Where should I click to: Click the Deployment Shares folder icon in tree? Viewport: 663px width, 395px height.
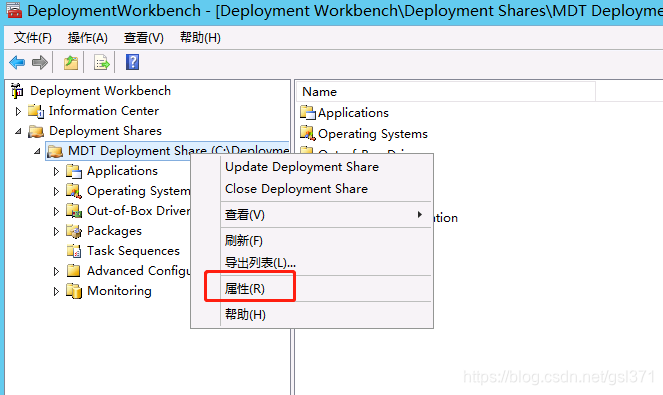point(36,131)
